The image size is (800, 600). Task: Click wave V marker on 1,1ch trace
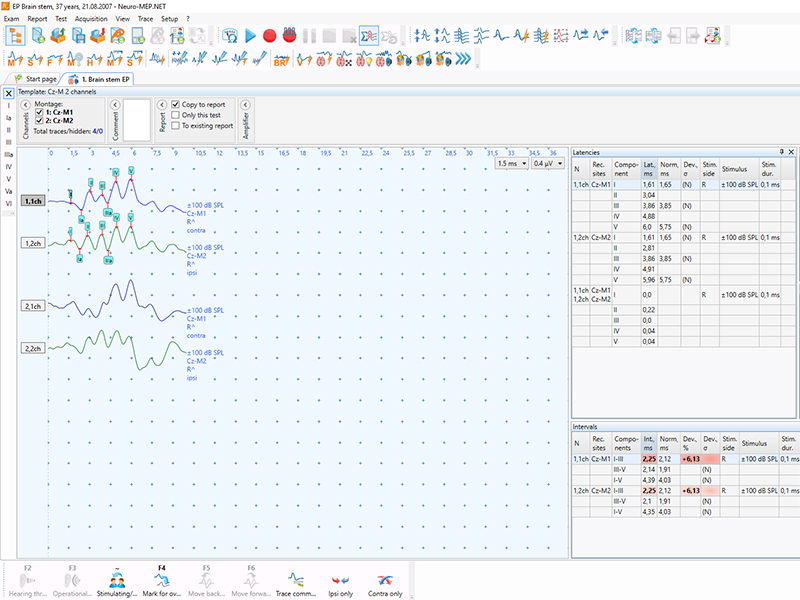click(131, 171)
